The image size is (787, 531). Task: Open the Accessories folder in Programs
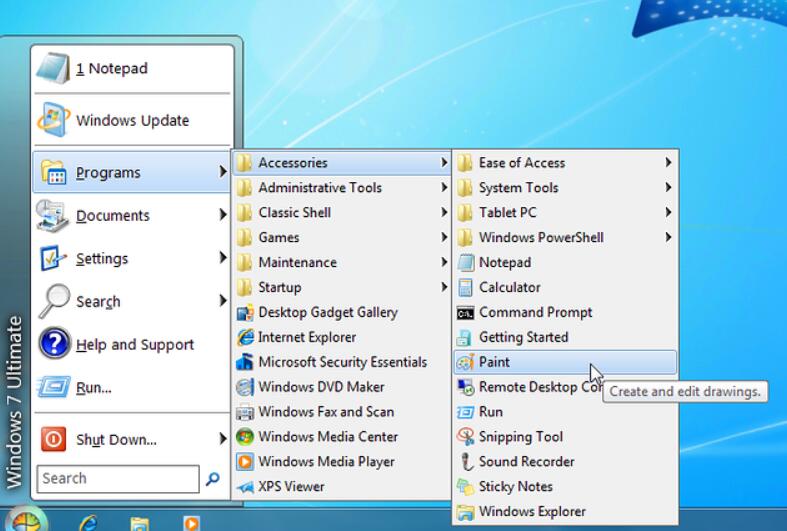(341, 163)
